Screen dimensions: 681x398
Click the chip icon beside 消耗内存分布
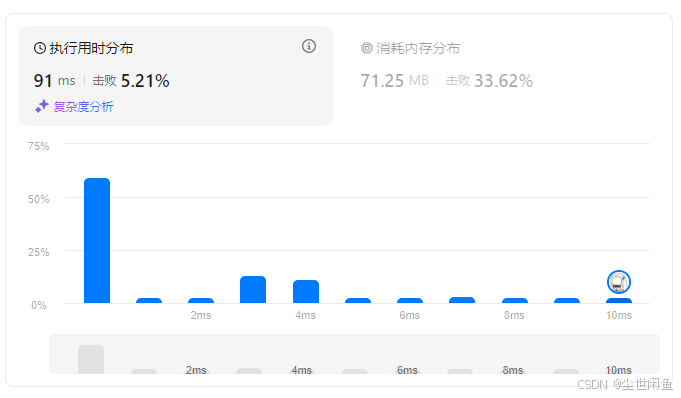click(x=367, y=48)
